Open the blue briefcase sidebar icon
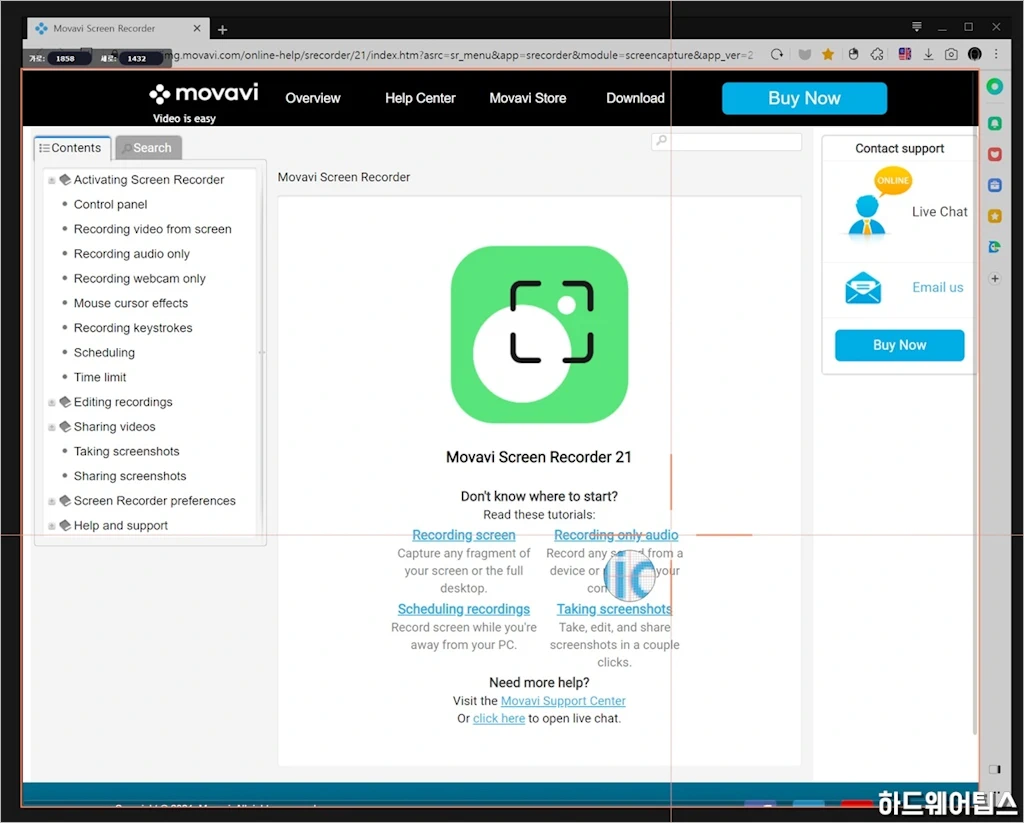This screenshot has height=823, width=1024. click(x=995, y=186)
